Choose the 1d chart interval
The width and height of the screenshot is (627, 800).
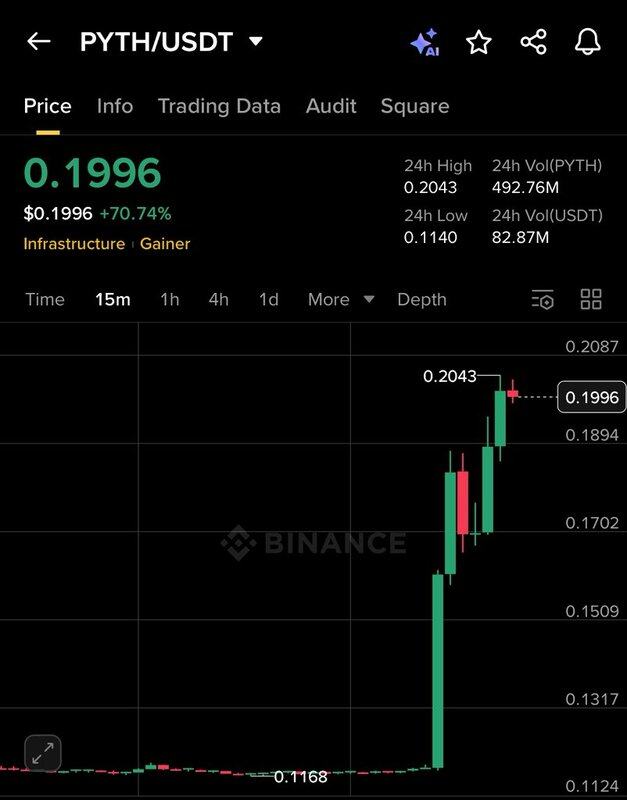tap(269, 299)
